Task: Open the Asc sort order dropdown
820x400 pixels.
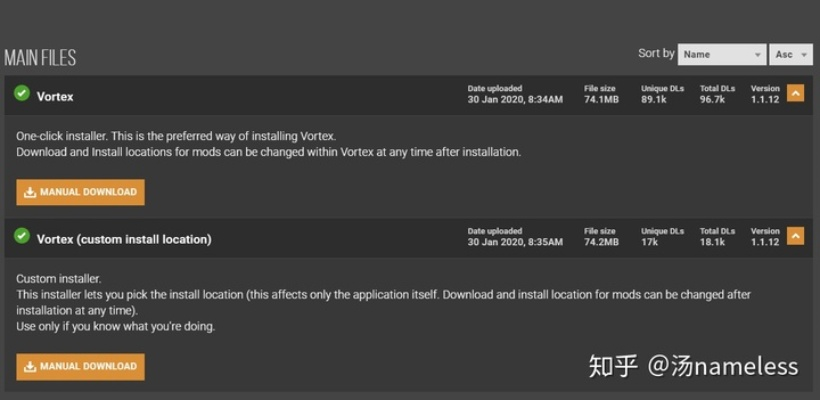Action: click(x=791, y=54)
